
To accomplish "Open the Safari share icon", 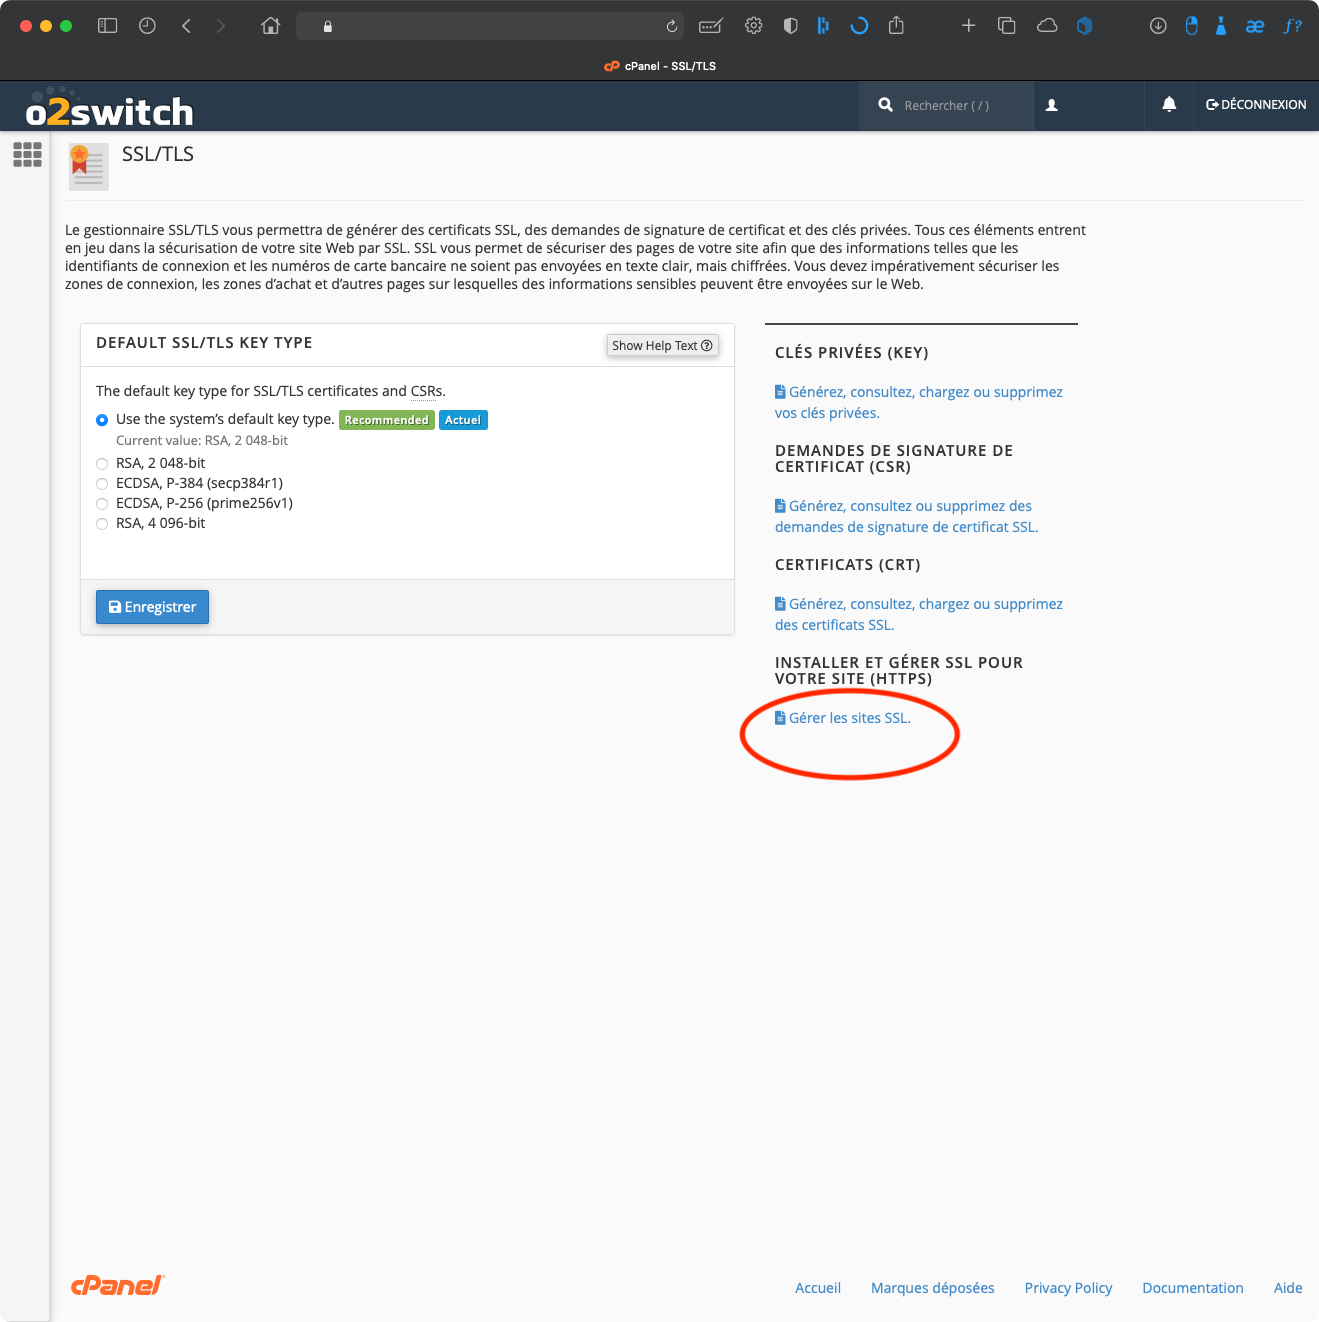I will [x=896, y=26].
